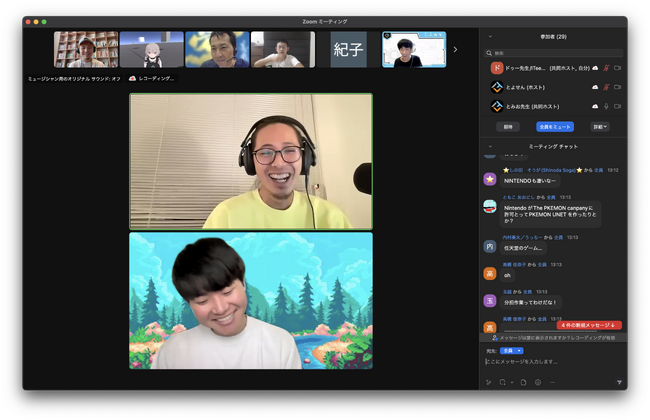Click the gray 内 avatar in chat
Viewport: 650px width, 420px height.
(x=490, y=247)
